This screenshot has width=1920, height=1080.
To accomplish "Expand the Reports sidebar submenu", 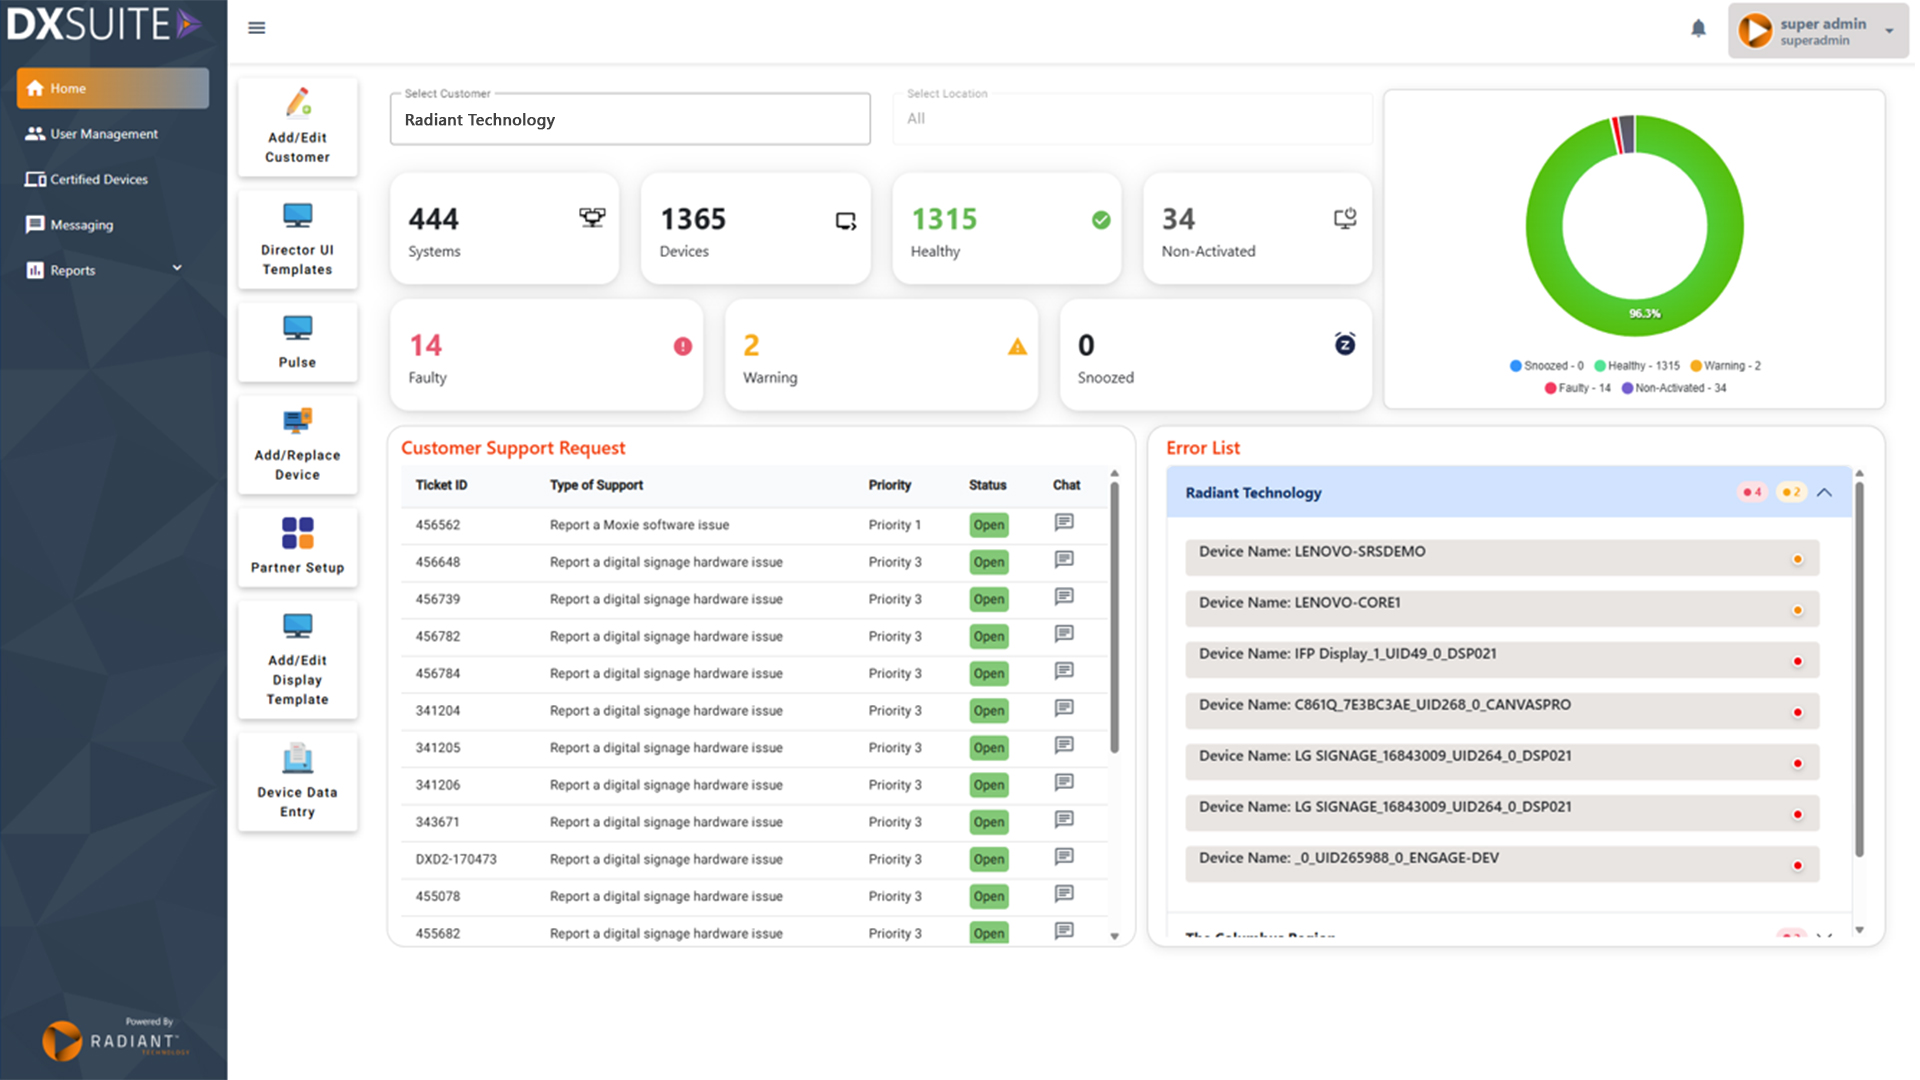I will [x=177, y=269].
